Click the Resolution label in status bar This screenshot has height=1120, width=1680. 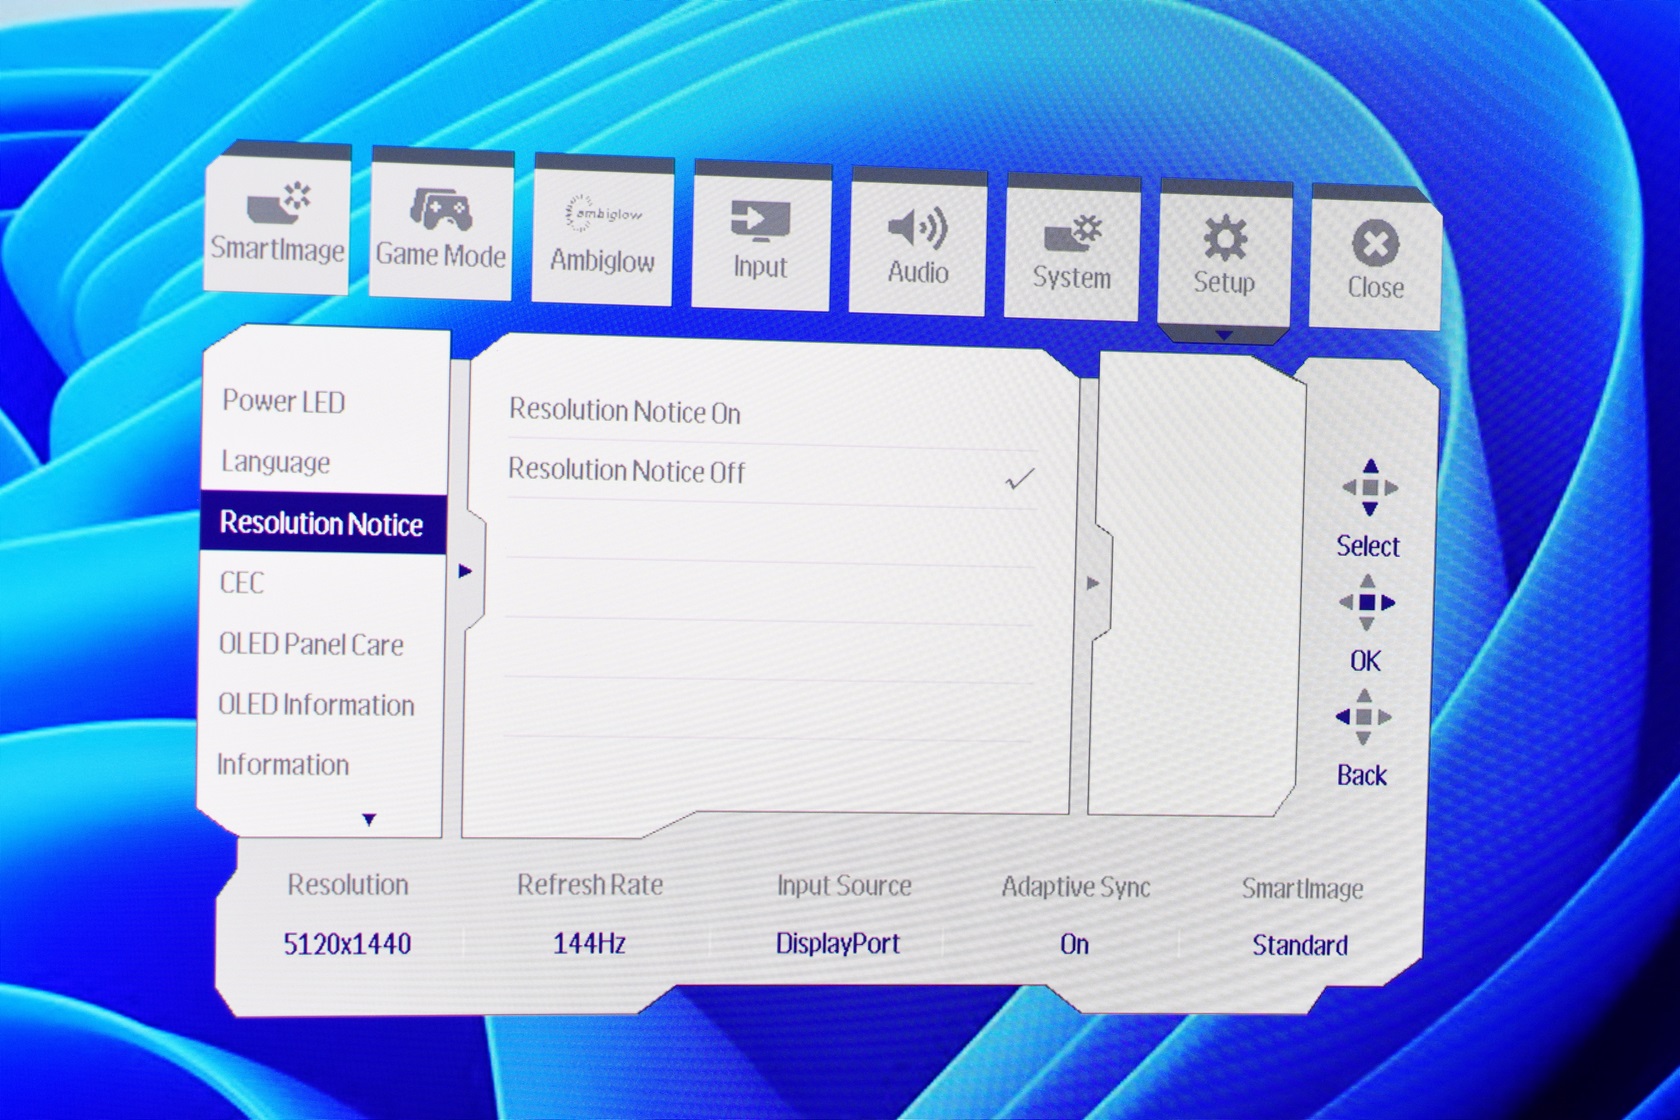click(348, 885)
